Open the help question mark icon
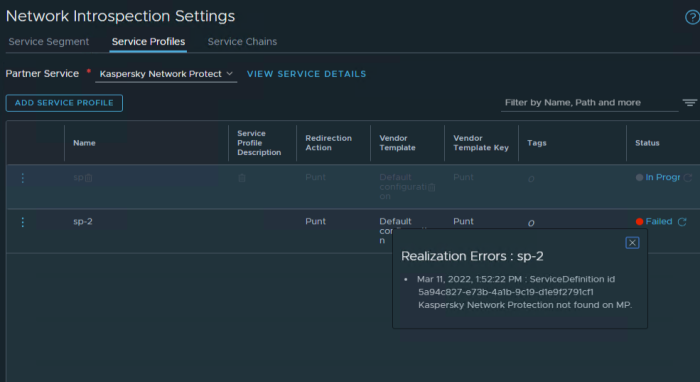Screen dimensions: 700x382 point(692,17)
